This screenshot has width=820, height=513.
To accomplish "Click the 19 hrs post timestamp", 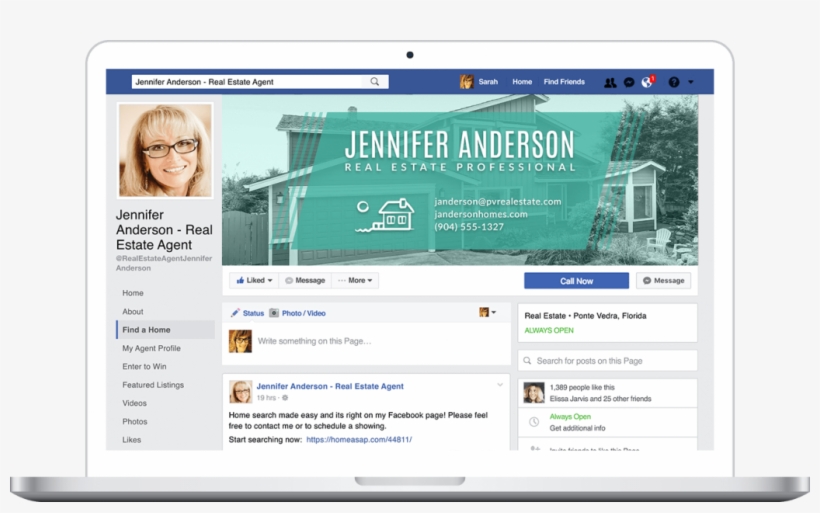I will [x=266, y=398].
